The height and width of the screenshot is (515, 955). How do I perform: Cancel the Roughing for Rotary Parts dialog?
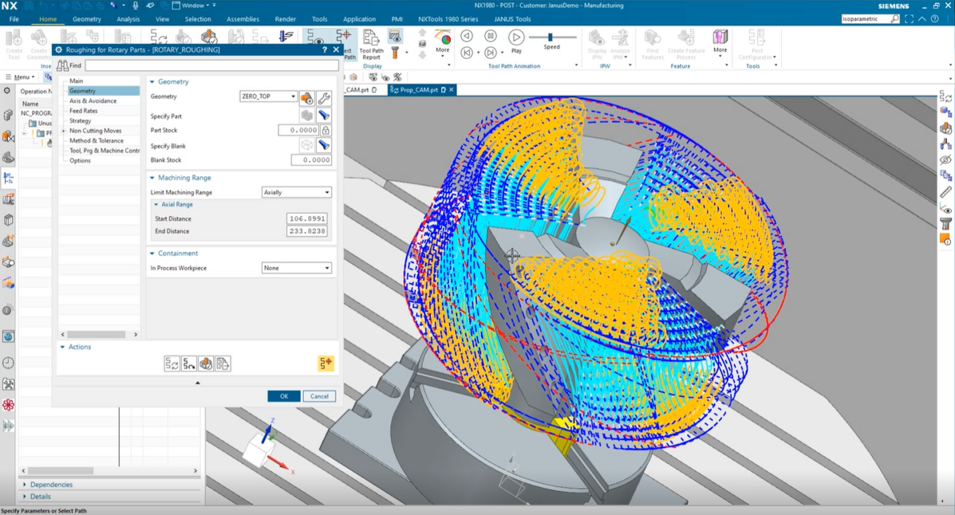coord(319,396)
